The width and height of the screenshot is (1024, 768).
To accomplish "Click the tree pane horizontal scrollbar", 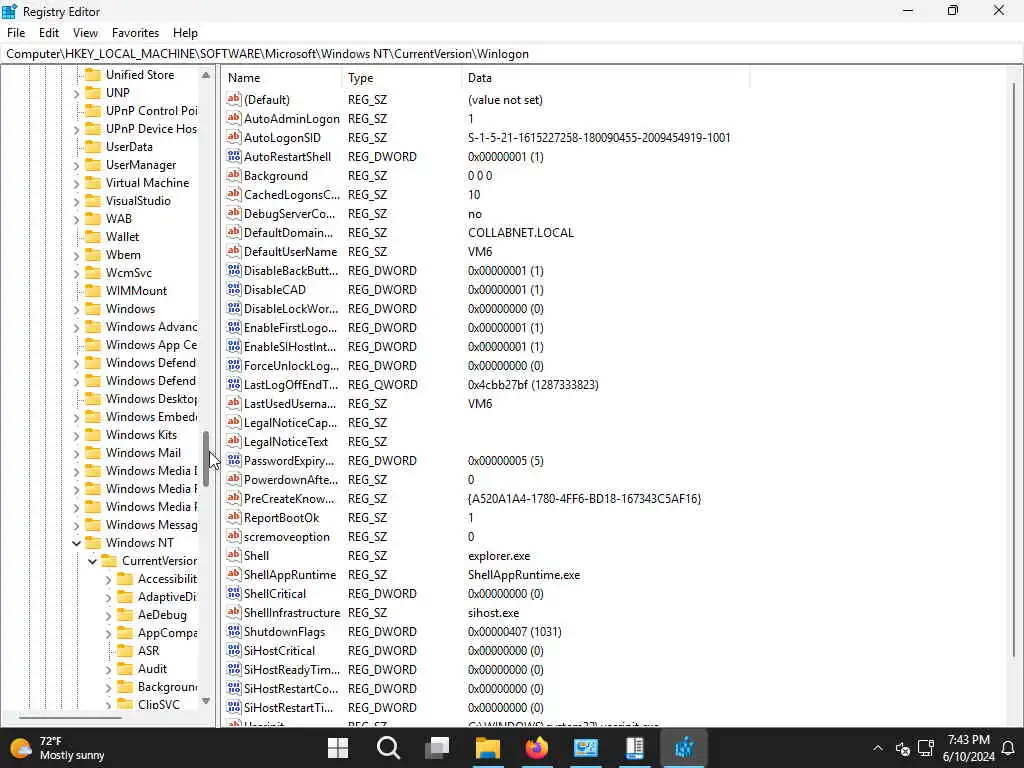I will 70,718.
